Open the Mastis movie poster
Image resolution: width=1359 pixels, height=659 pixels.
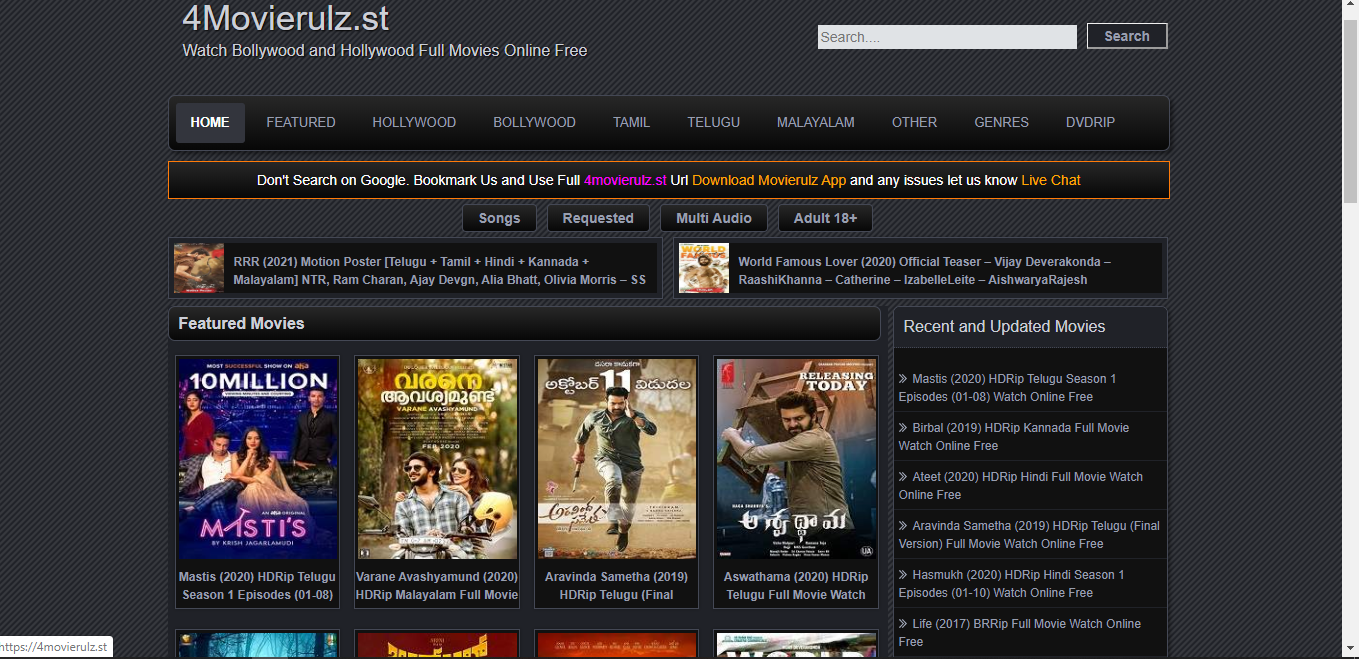point(258,459)
